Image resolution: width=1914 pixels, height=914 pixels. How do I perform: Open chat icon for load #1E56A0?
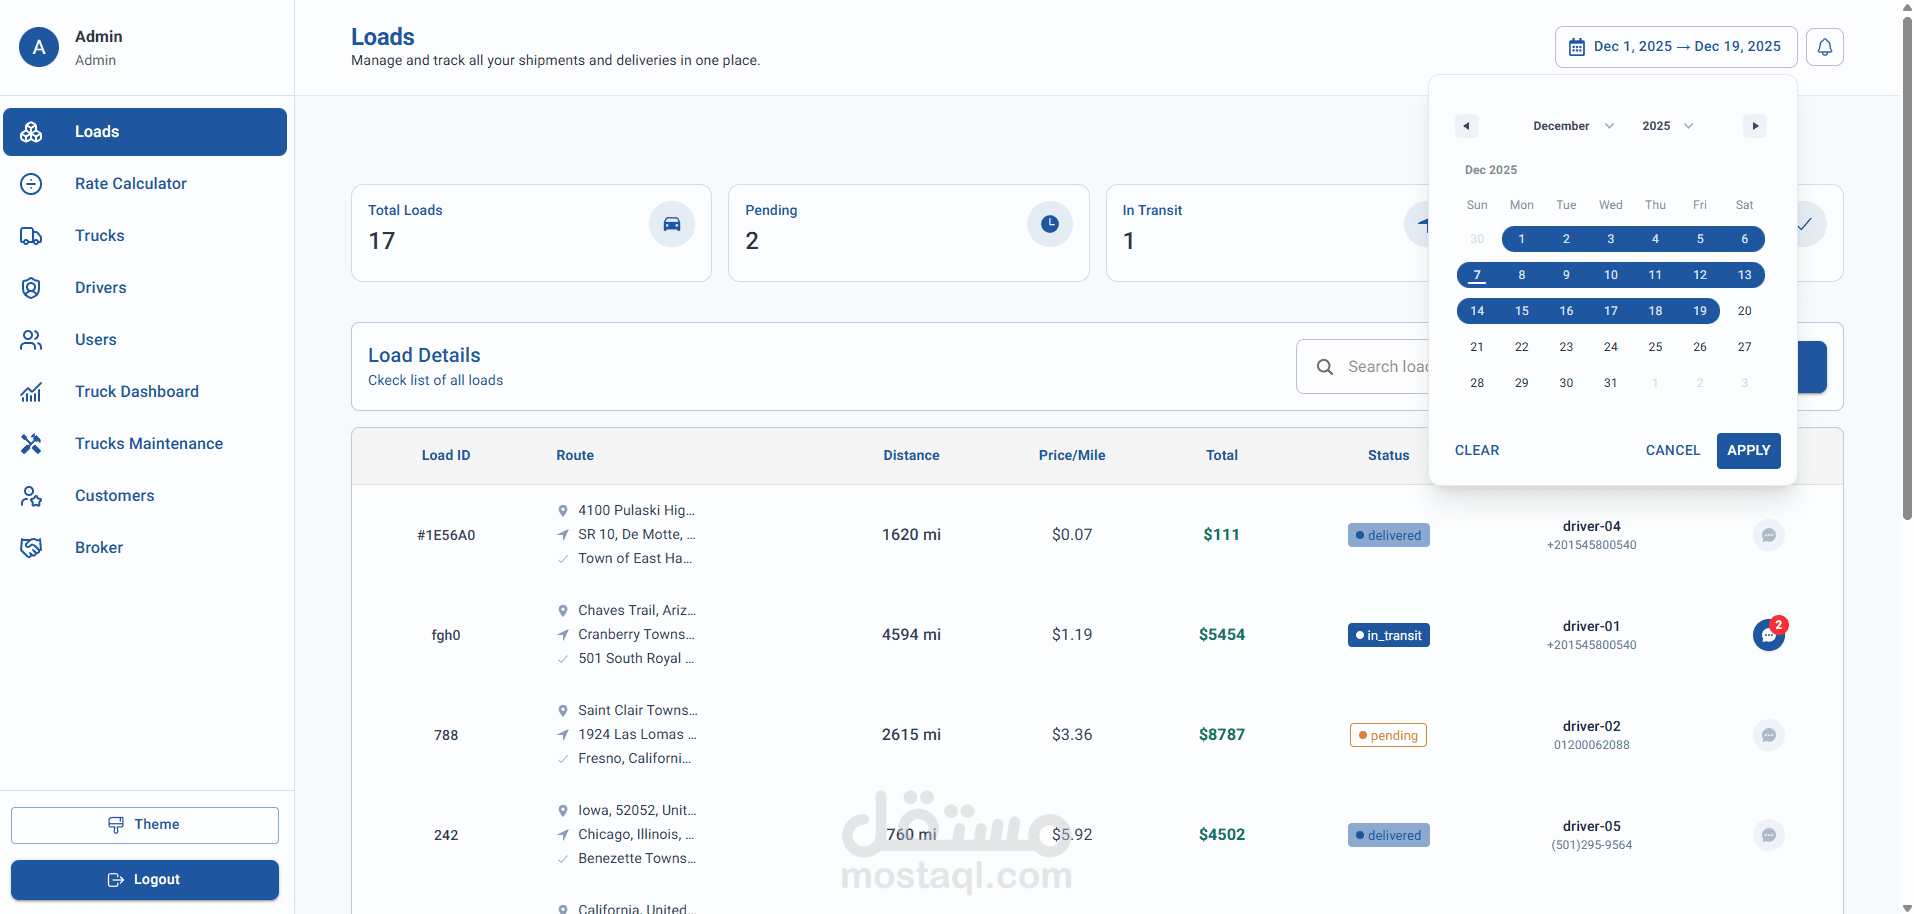(x=1769, y=535)
